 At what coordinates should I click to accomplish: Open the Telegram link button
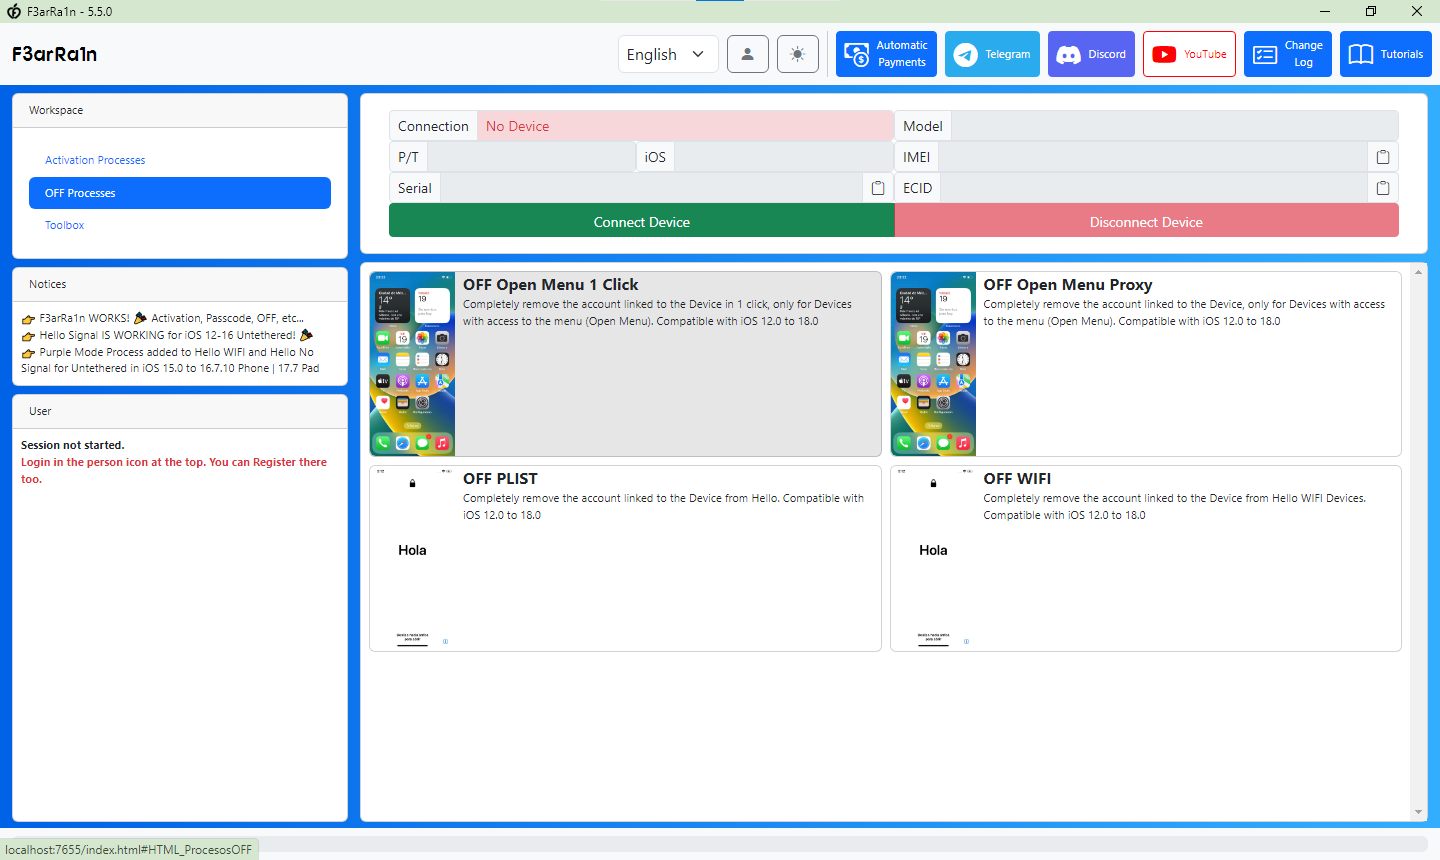992,54
